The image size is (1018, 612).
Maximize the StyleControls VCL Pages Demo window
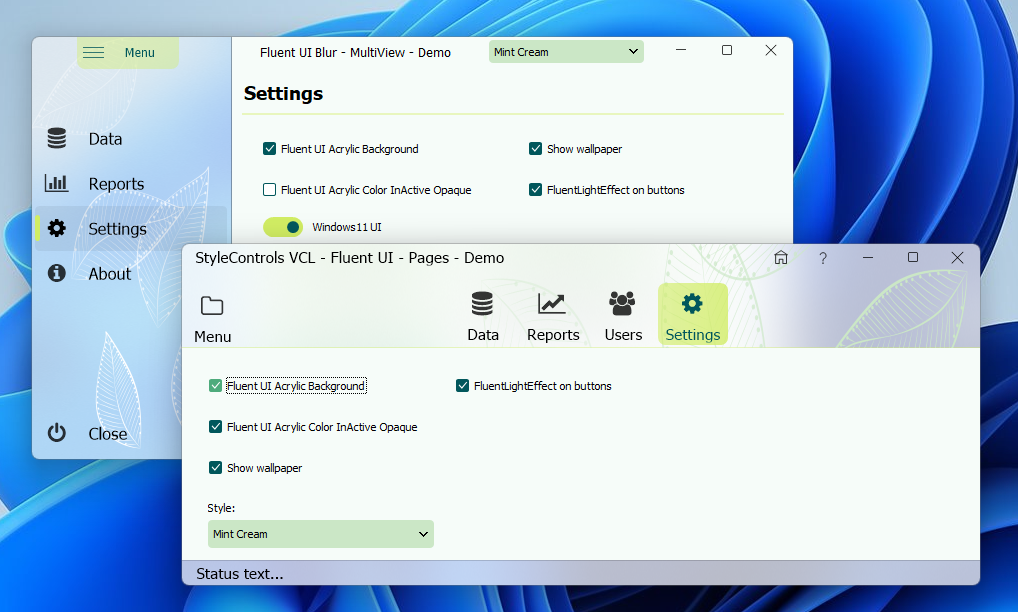(913, 257)
